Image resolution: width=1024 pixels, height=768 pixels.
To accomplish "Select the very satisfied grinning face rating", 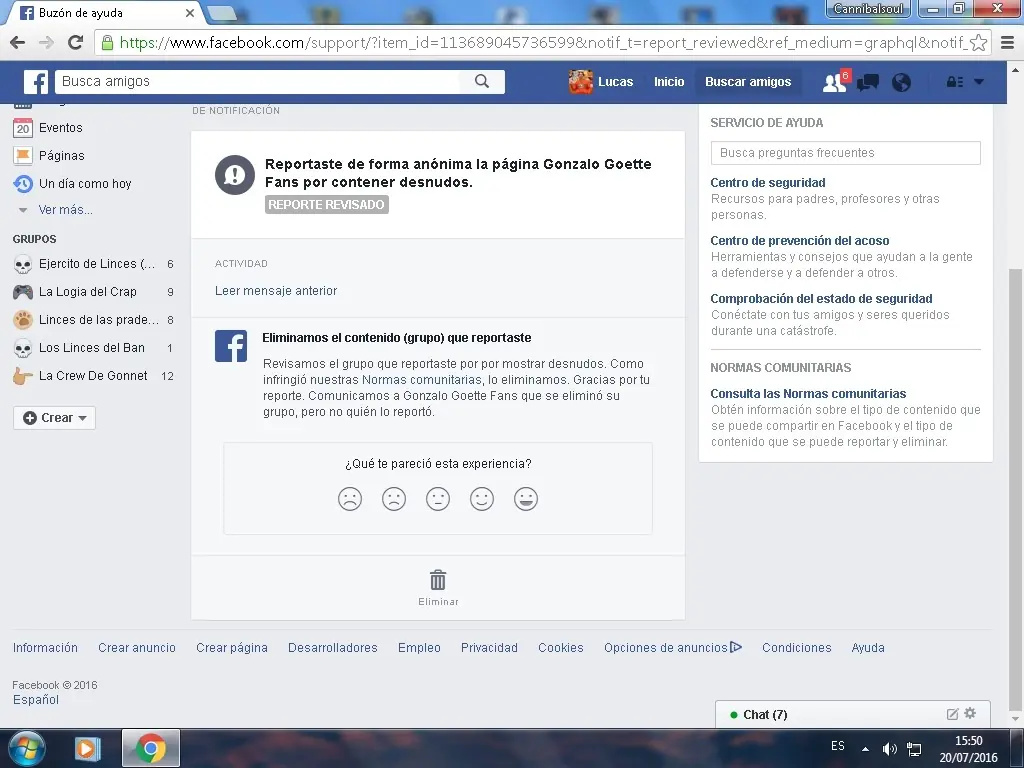I will pyautogui.click(x=526, y=499).
